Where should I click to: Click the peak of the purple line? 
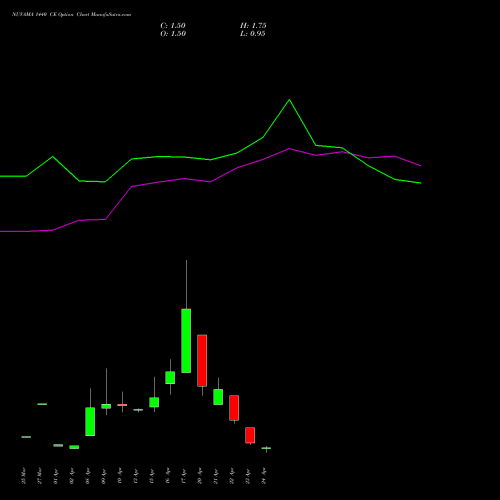pos(289,149)
